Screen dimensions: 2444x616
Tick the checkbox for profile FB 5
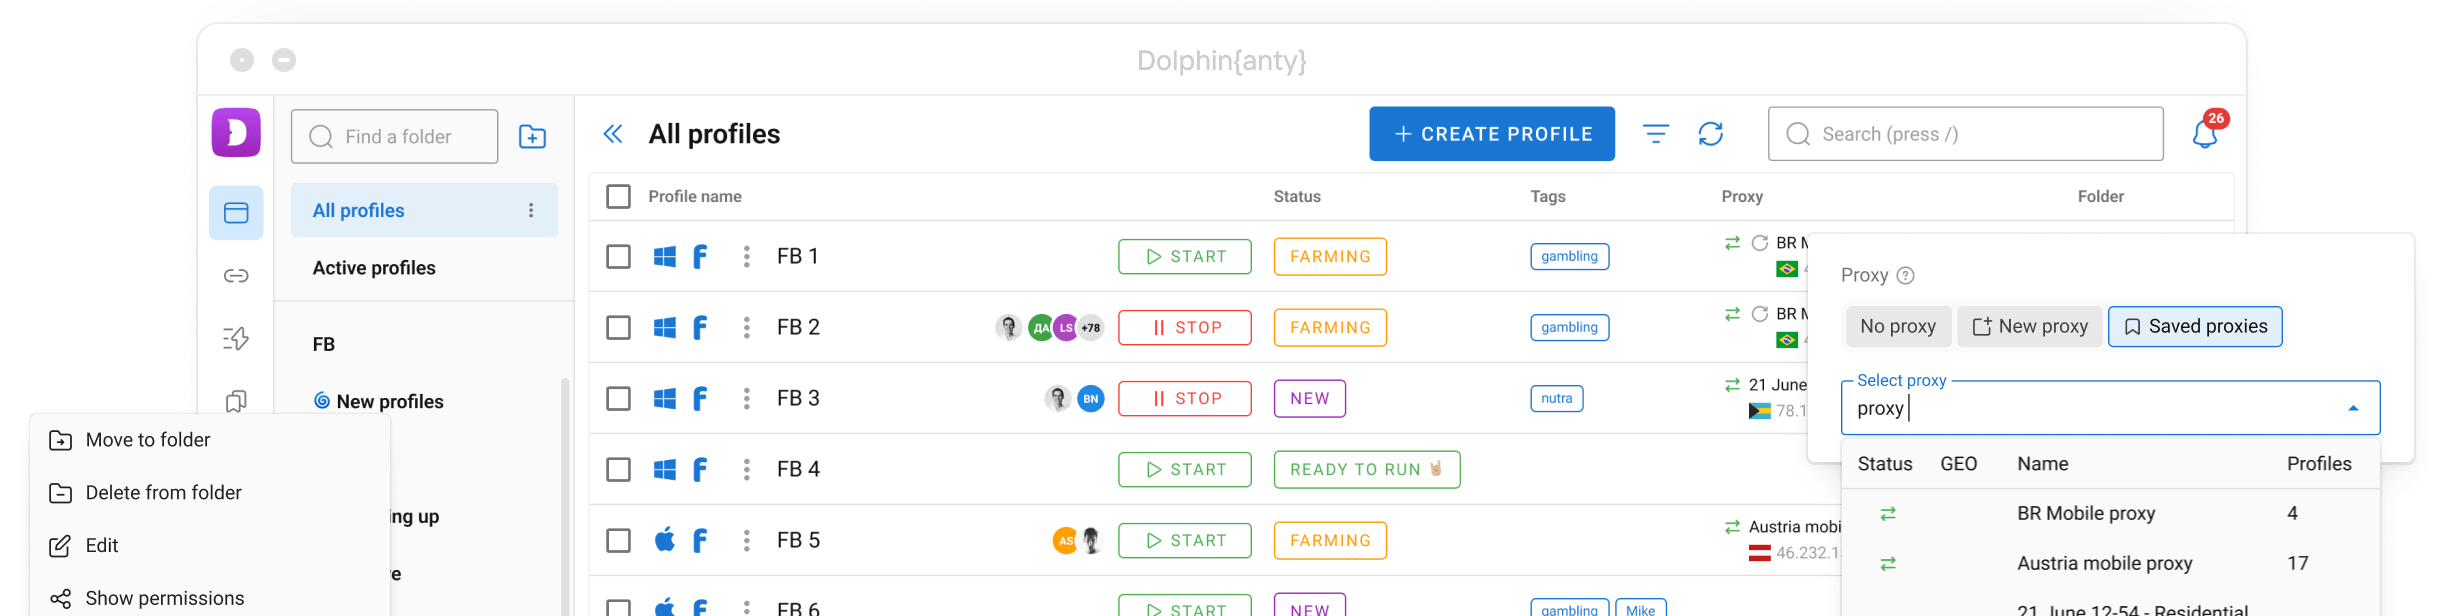pos(619,541)
